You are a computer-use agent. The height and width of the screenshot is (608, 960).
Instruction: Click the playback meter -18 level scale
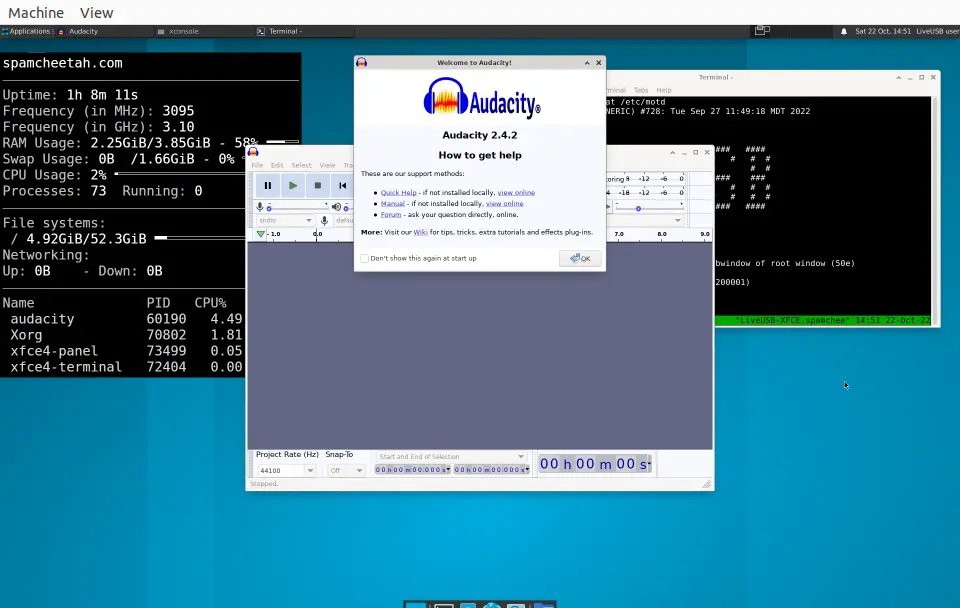pyautogui.click(x=624, y=192)
